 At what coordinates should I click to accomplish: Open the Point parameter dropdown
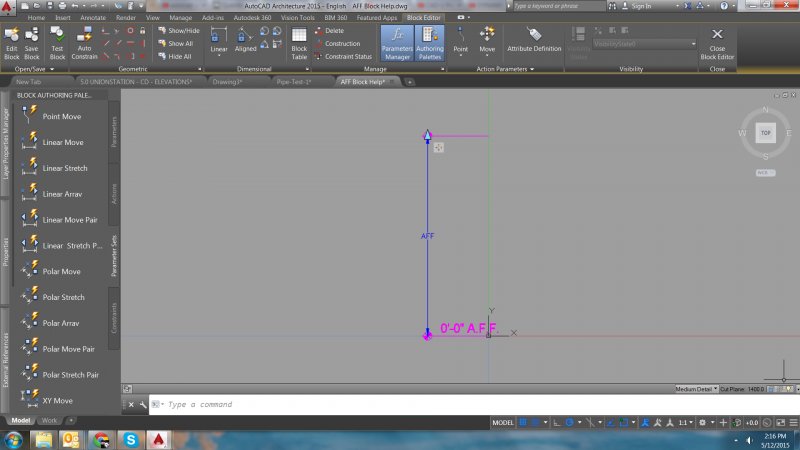click(x=460, y=55)
